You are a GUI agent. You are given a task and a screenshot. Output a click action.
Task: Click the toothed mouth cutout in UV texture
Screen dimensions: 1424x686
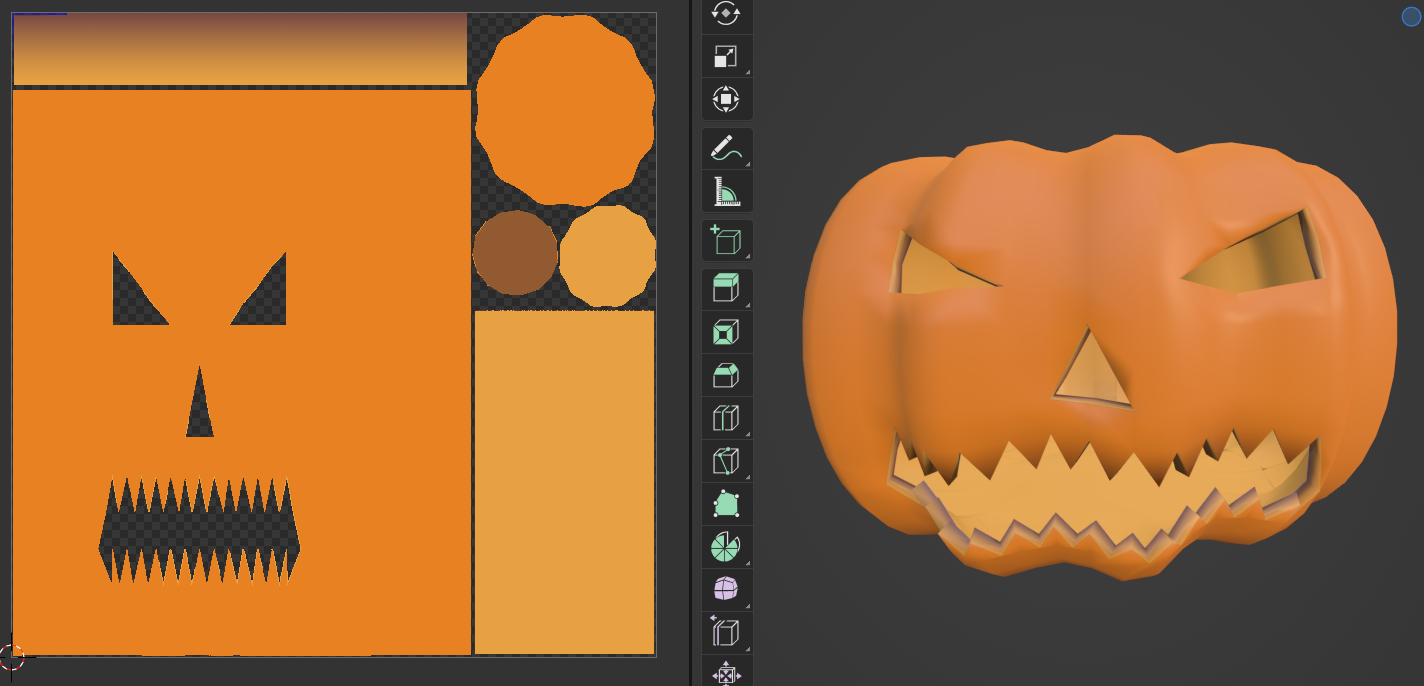click(199, 530)
